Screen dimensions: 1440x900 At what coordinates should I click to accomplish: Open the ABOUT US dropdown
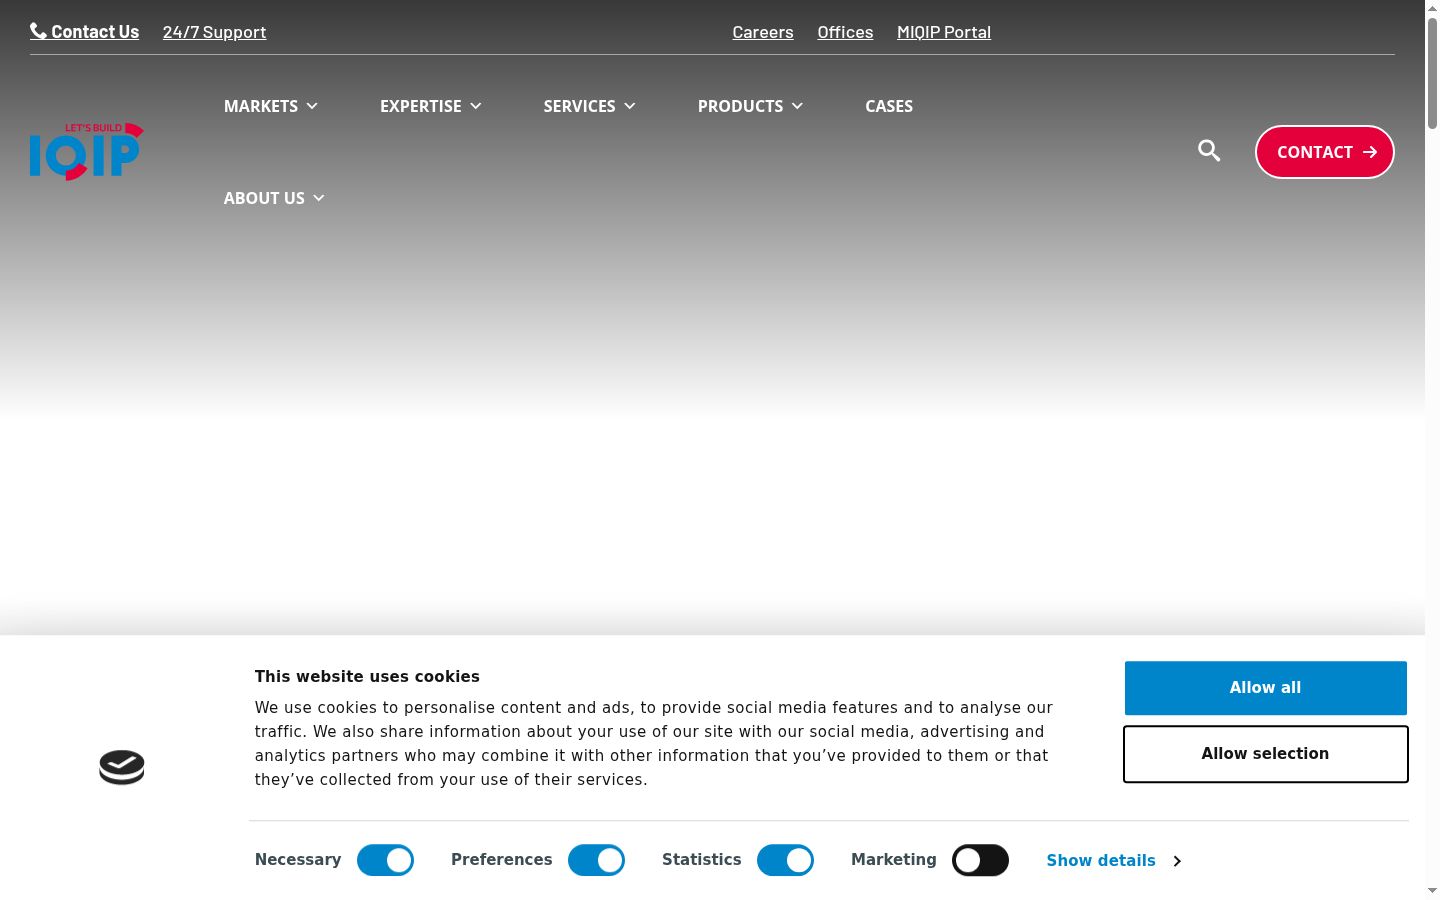(274, 198)
